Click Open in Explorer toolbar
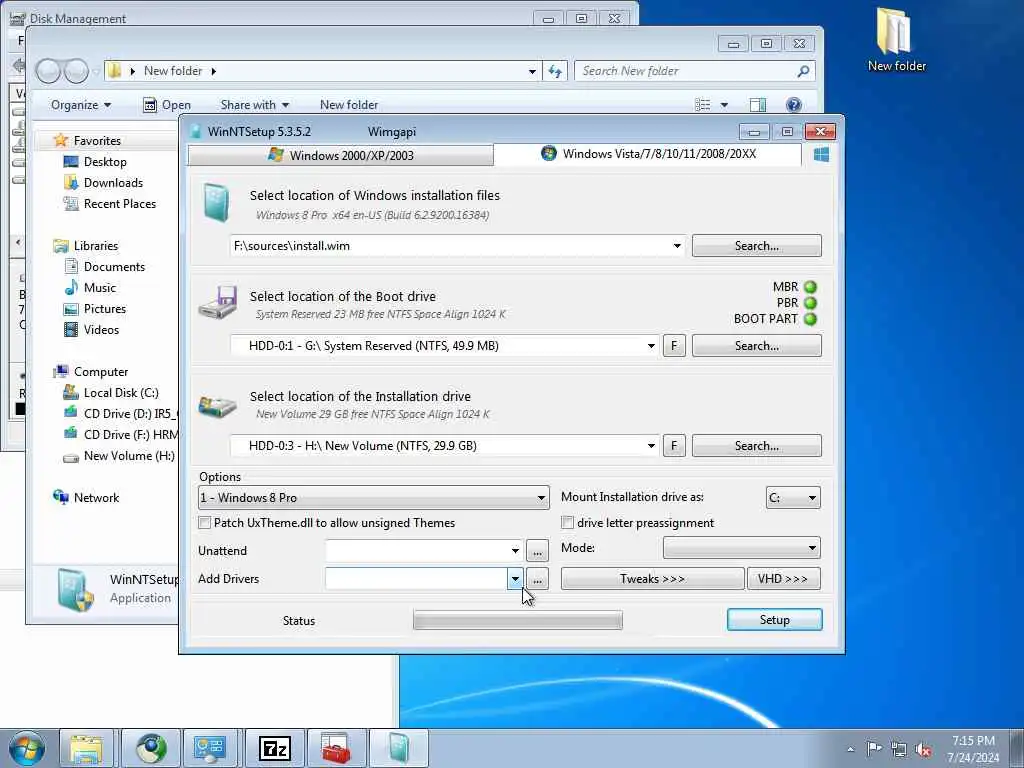 coord(167,105)
